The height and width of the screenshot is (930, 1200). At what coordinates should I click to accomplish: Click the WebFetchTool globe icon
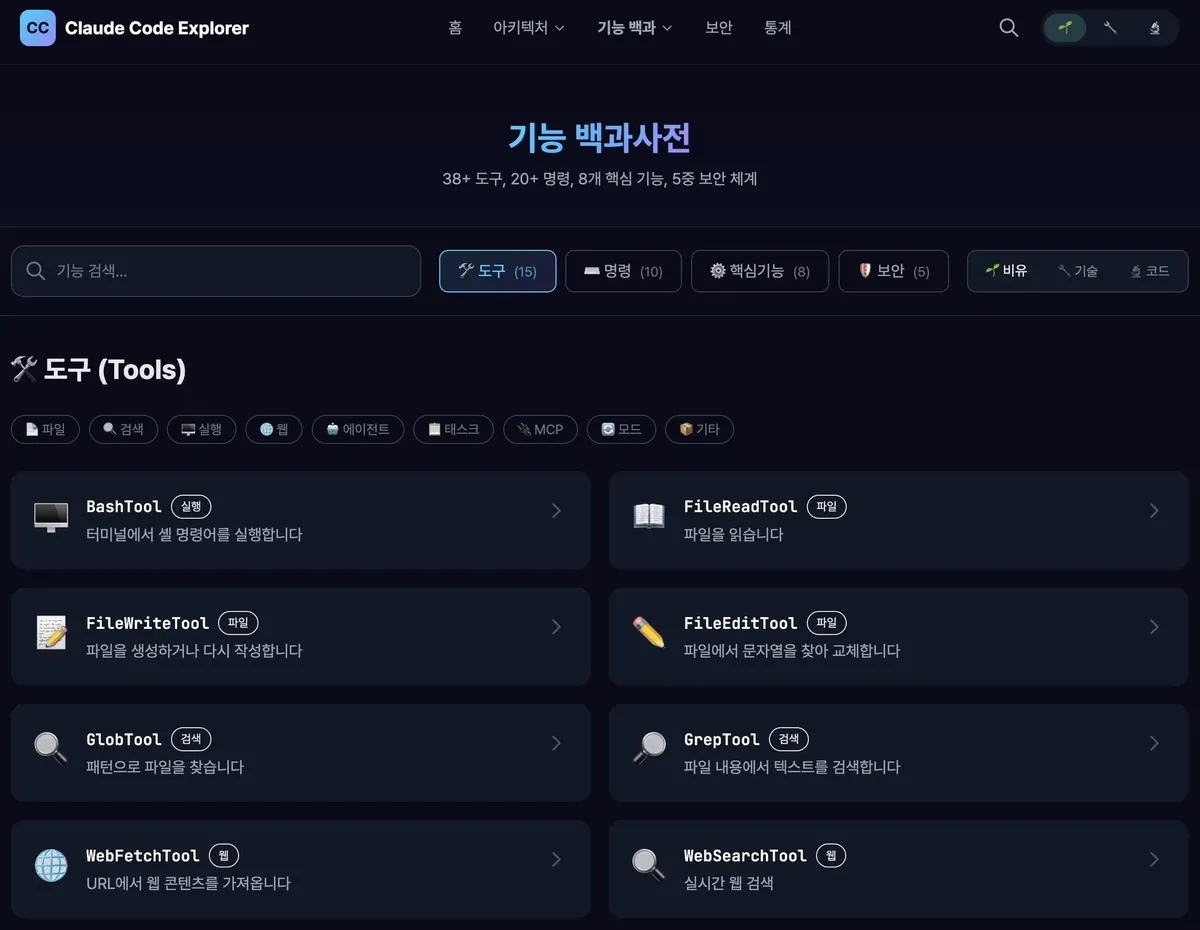pos(51,865)
